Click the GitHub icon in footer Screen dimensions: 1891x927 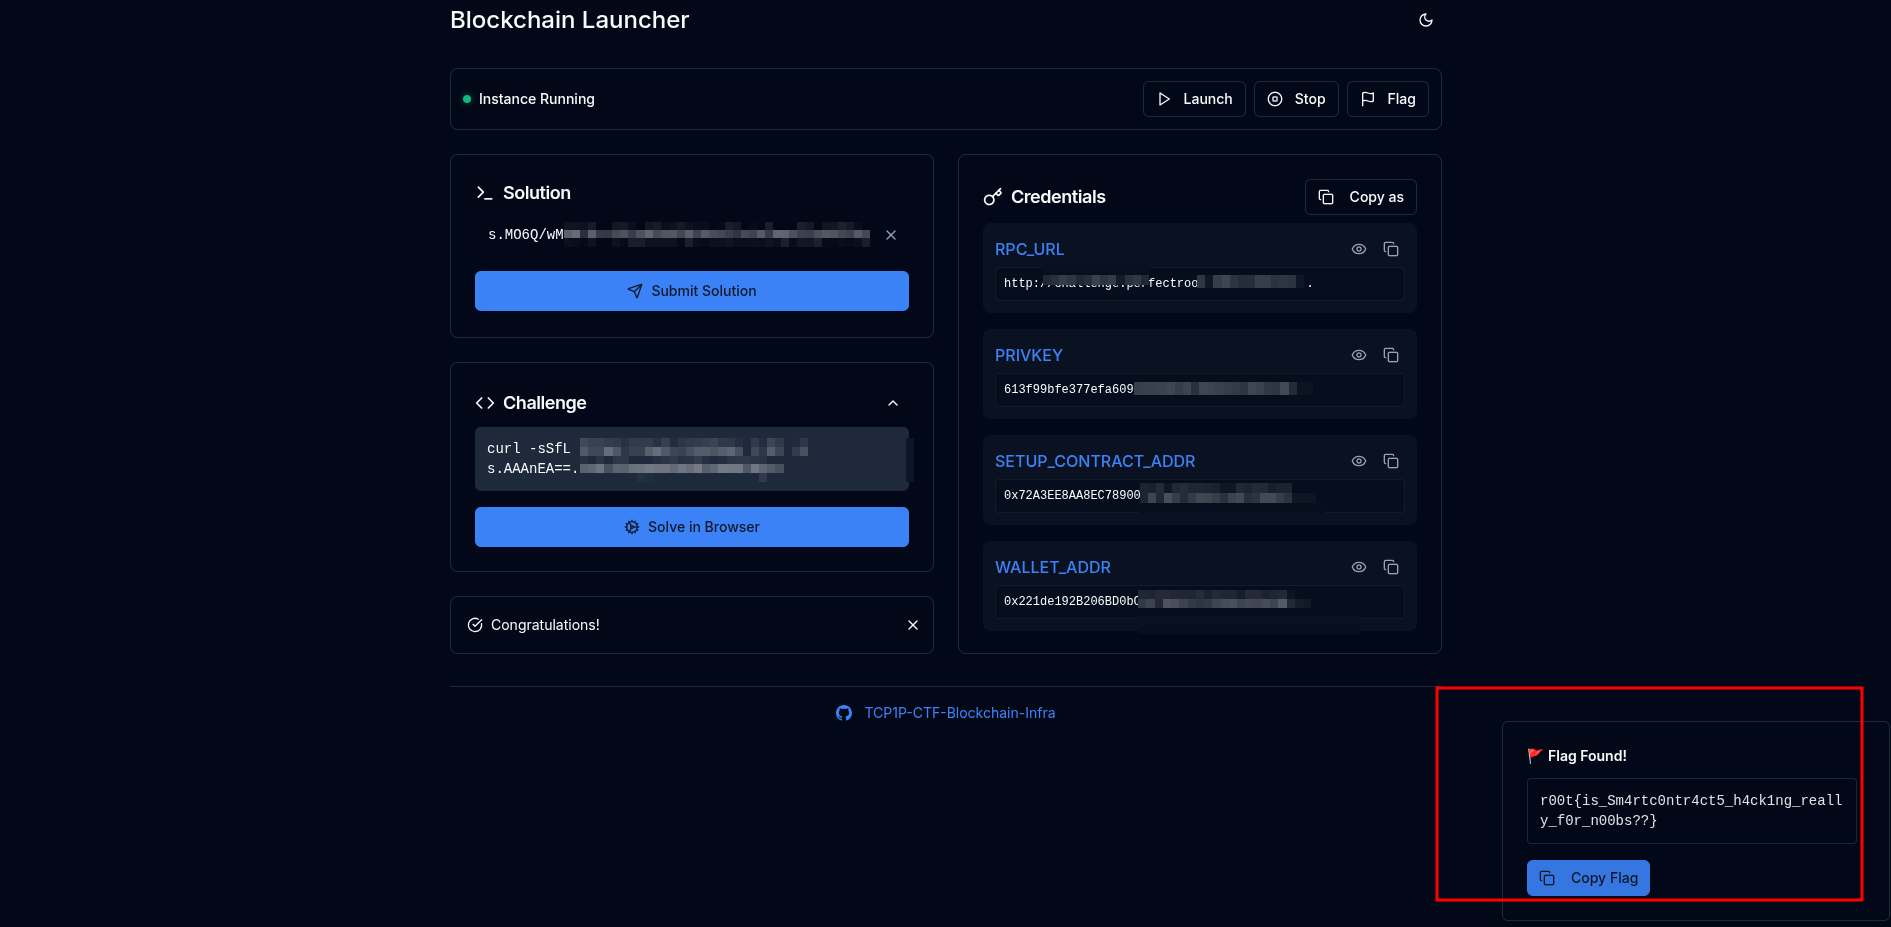click(844, 713)
